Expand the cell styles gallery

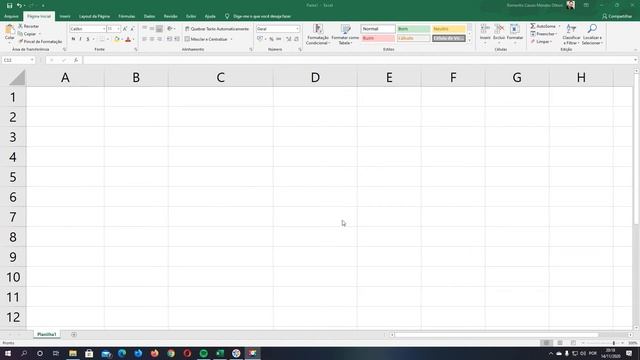[x=469, y=40]
